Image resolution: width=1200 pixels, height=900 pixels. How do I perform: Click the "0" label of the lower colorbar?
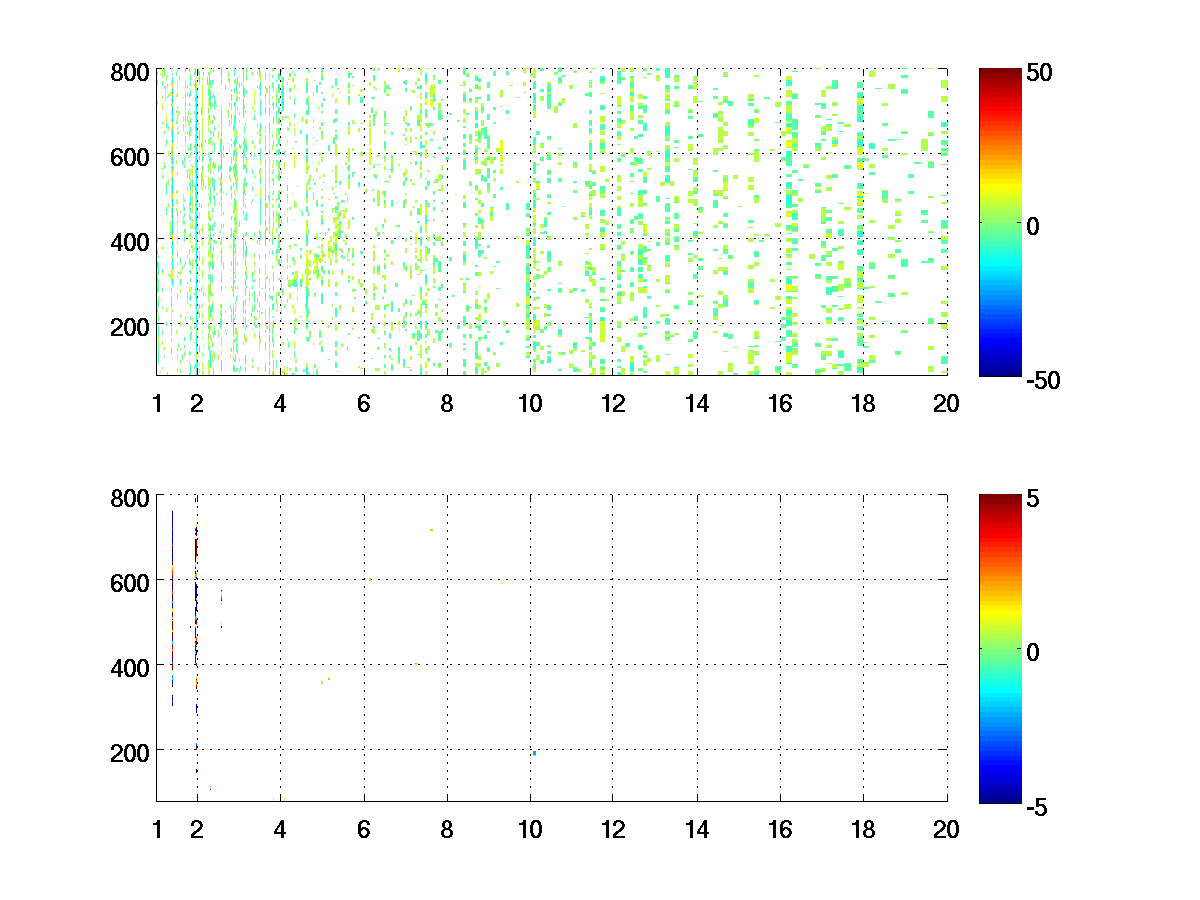coord(1034,651)
